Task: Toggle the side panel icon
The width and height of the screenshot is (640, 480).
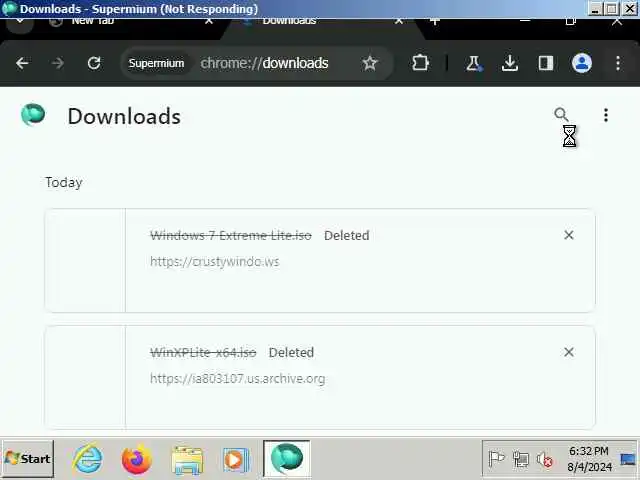Action: click(x=546, y=63)
